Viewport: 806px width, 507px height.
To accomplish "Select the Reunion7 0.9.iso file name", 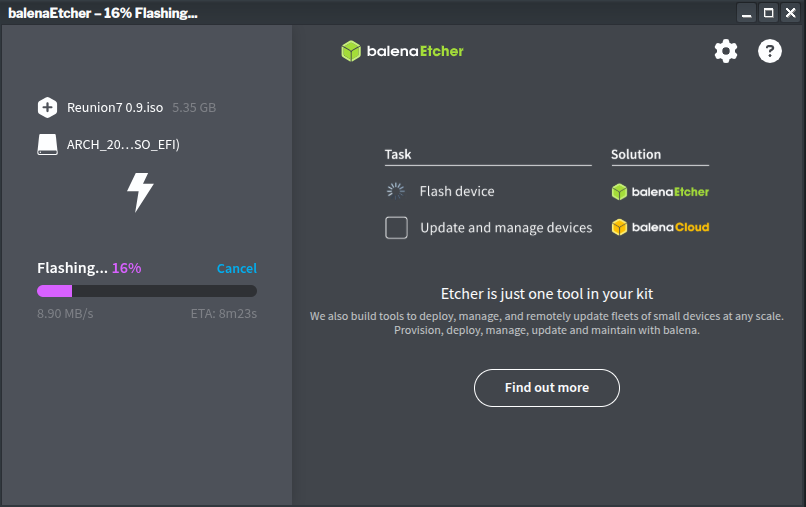I will click(x=116, y=107).
